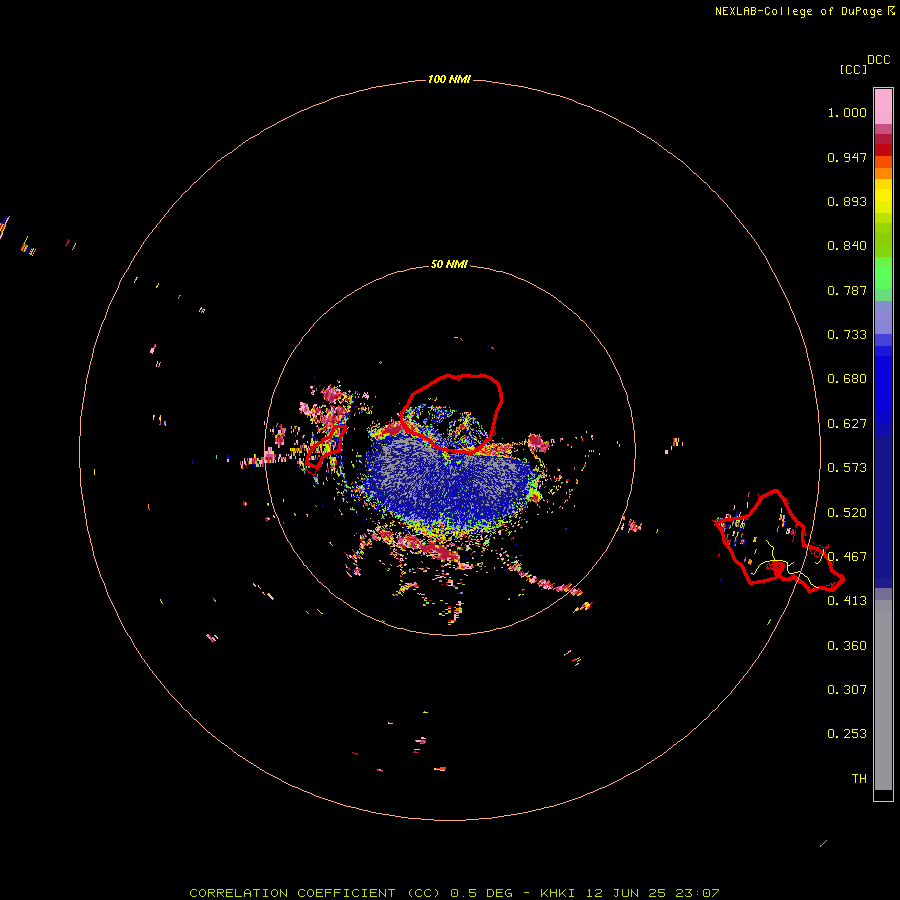Click the KHKI radar site identifier
Image resolution: width=900 pixels, height=900 pixels.
coord(557,893)
